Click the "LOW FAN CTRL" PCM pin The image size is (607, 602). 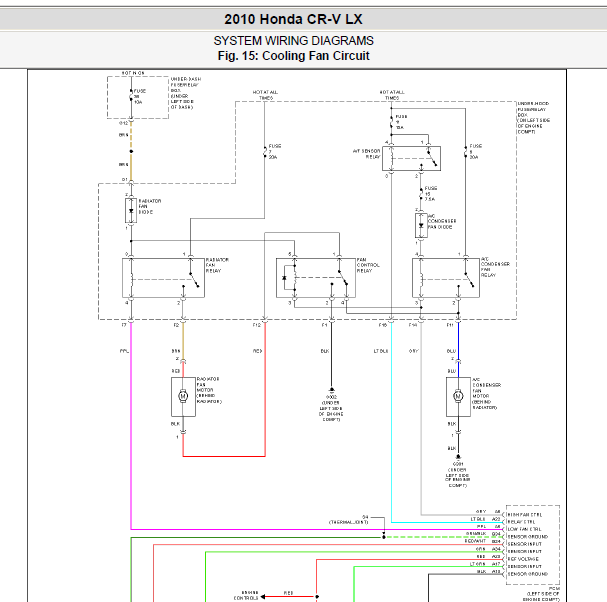click(x=524, y=529)
